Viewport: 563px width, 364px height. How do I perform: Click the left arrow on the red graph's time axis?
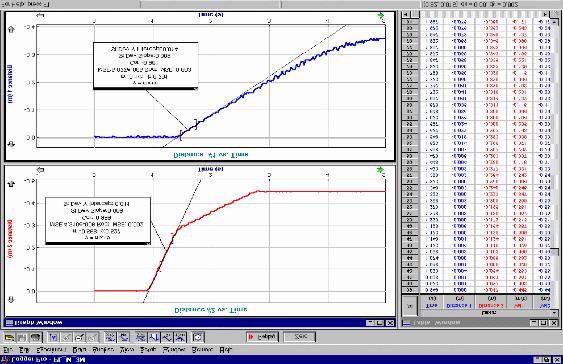pos(41,170)
